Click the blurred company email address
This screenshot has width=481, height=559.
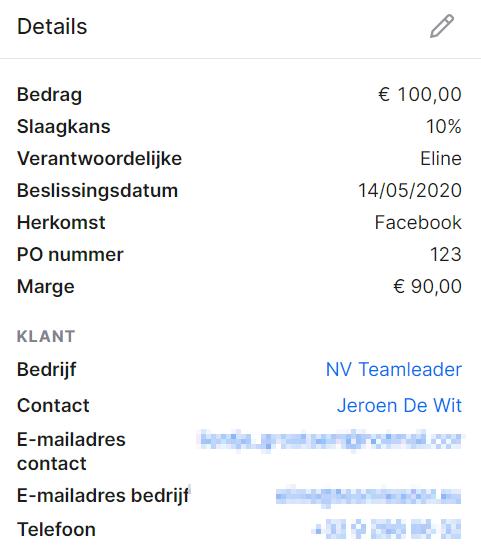(368, 496)
